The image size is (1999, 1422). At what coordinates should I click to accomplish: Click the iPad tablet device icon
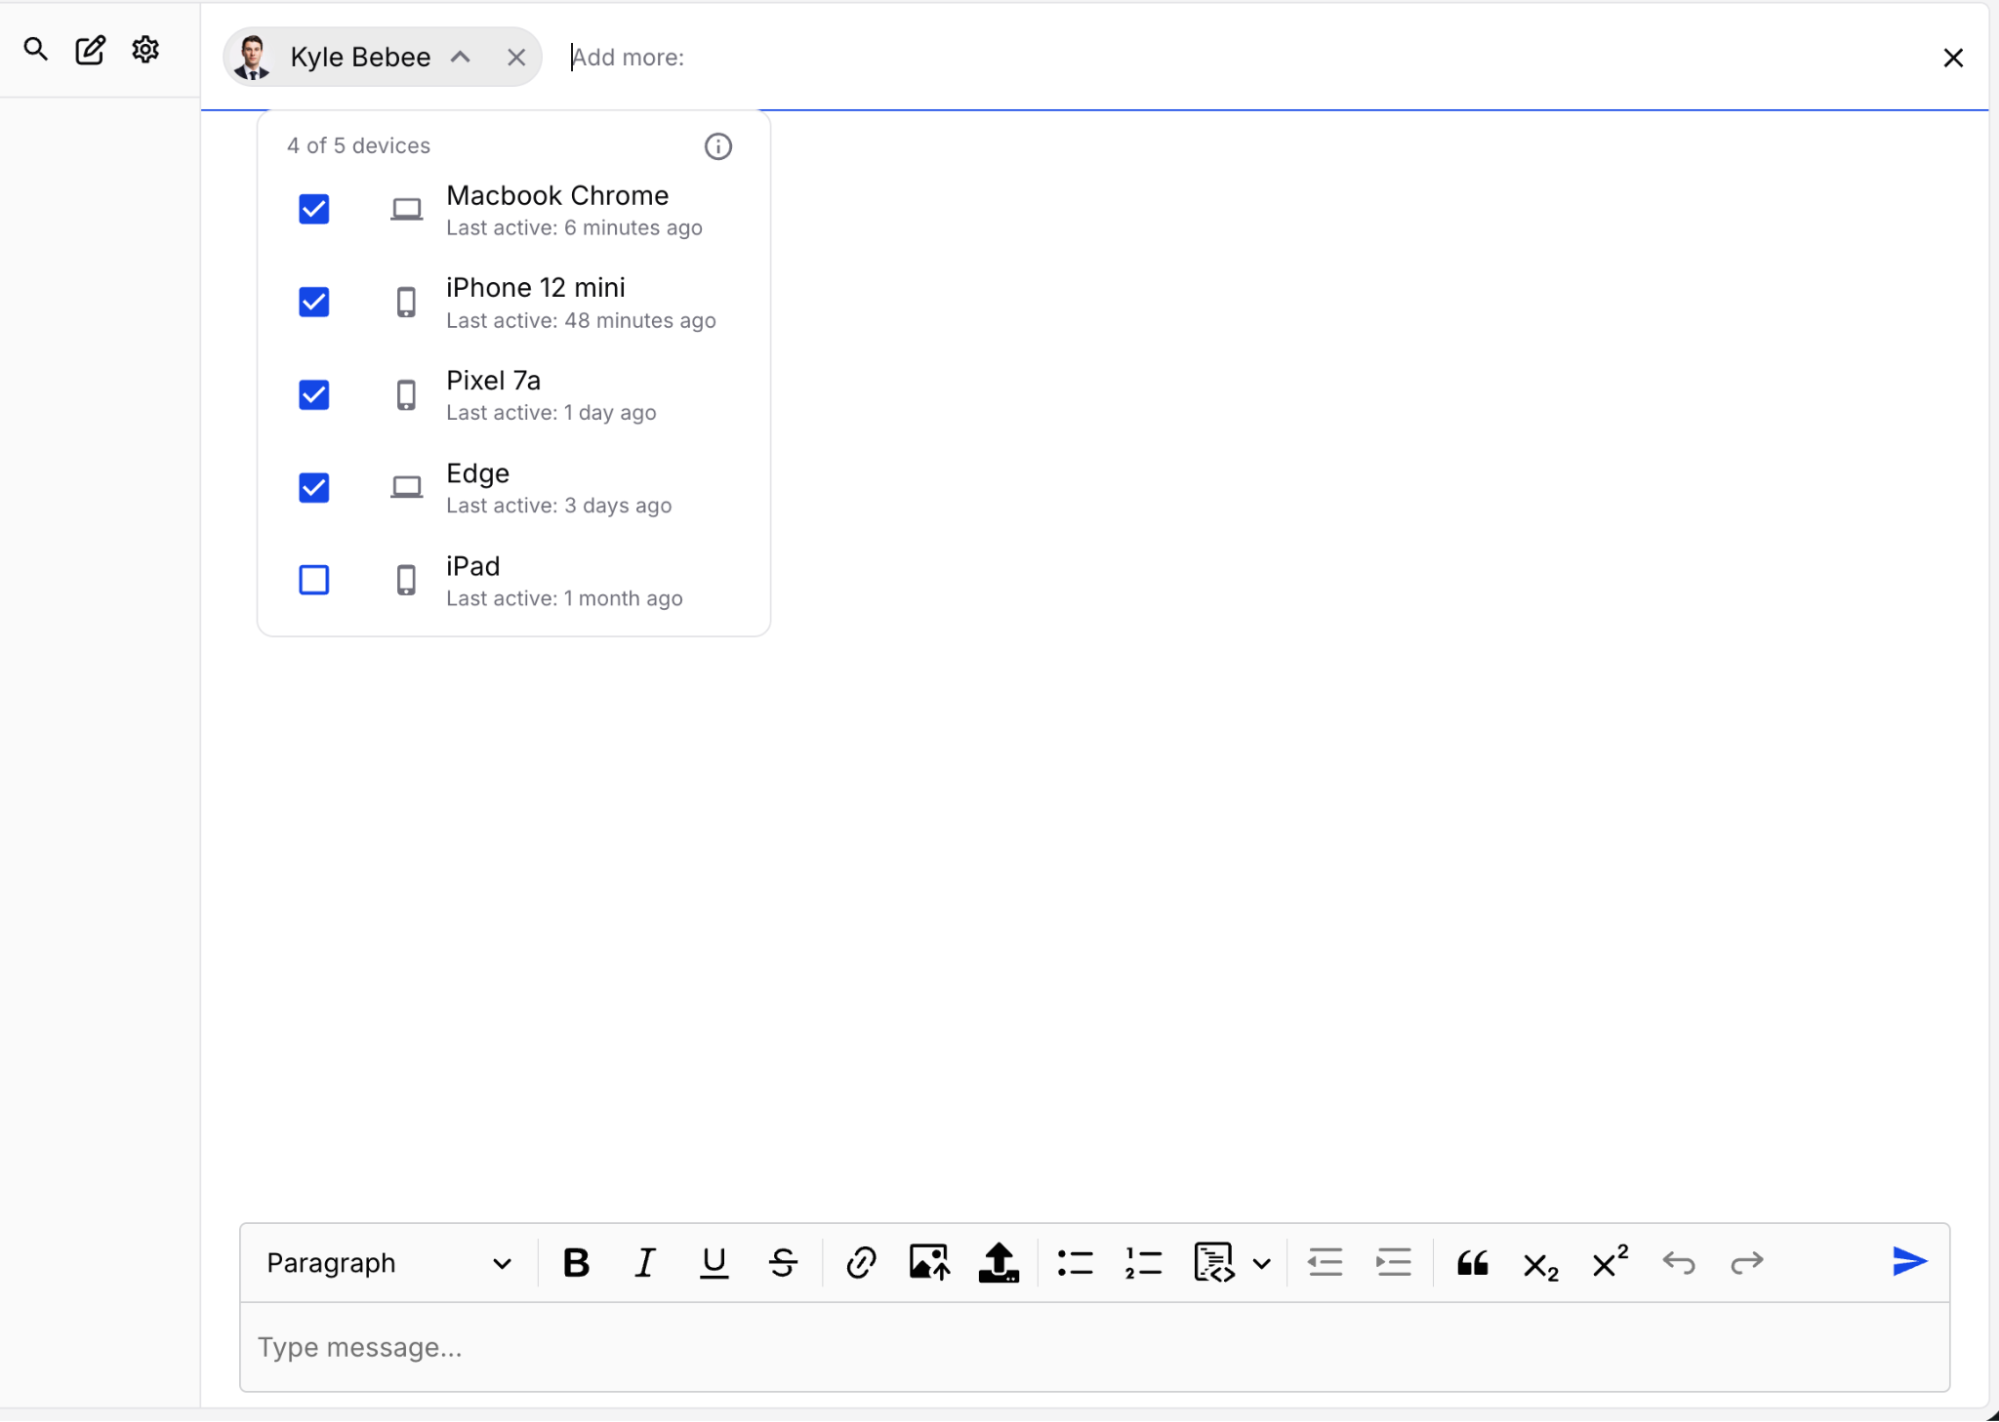point(406,580)
